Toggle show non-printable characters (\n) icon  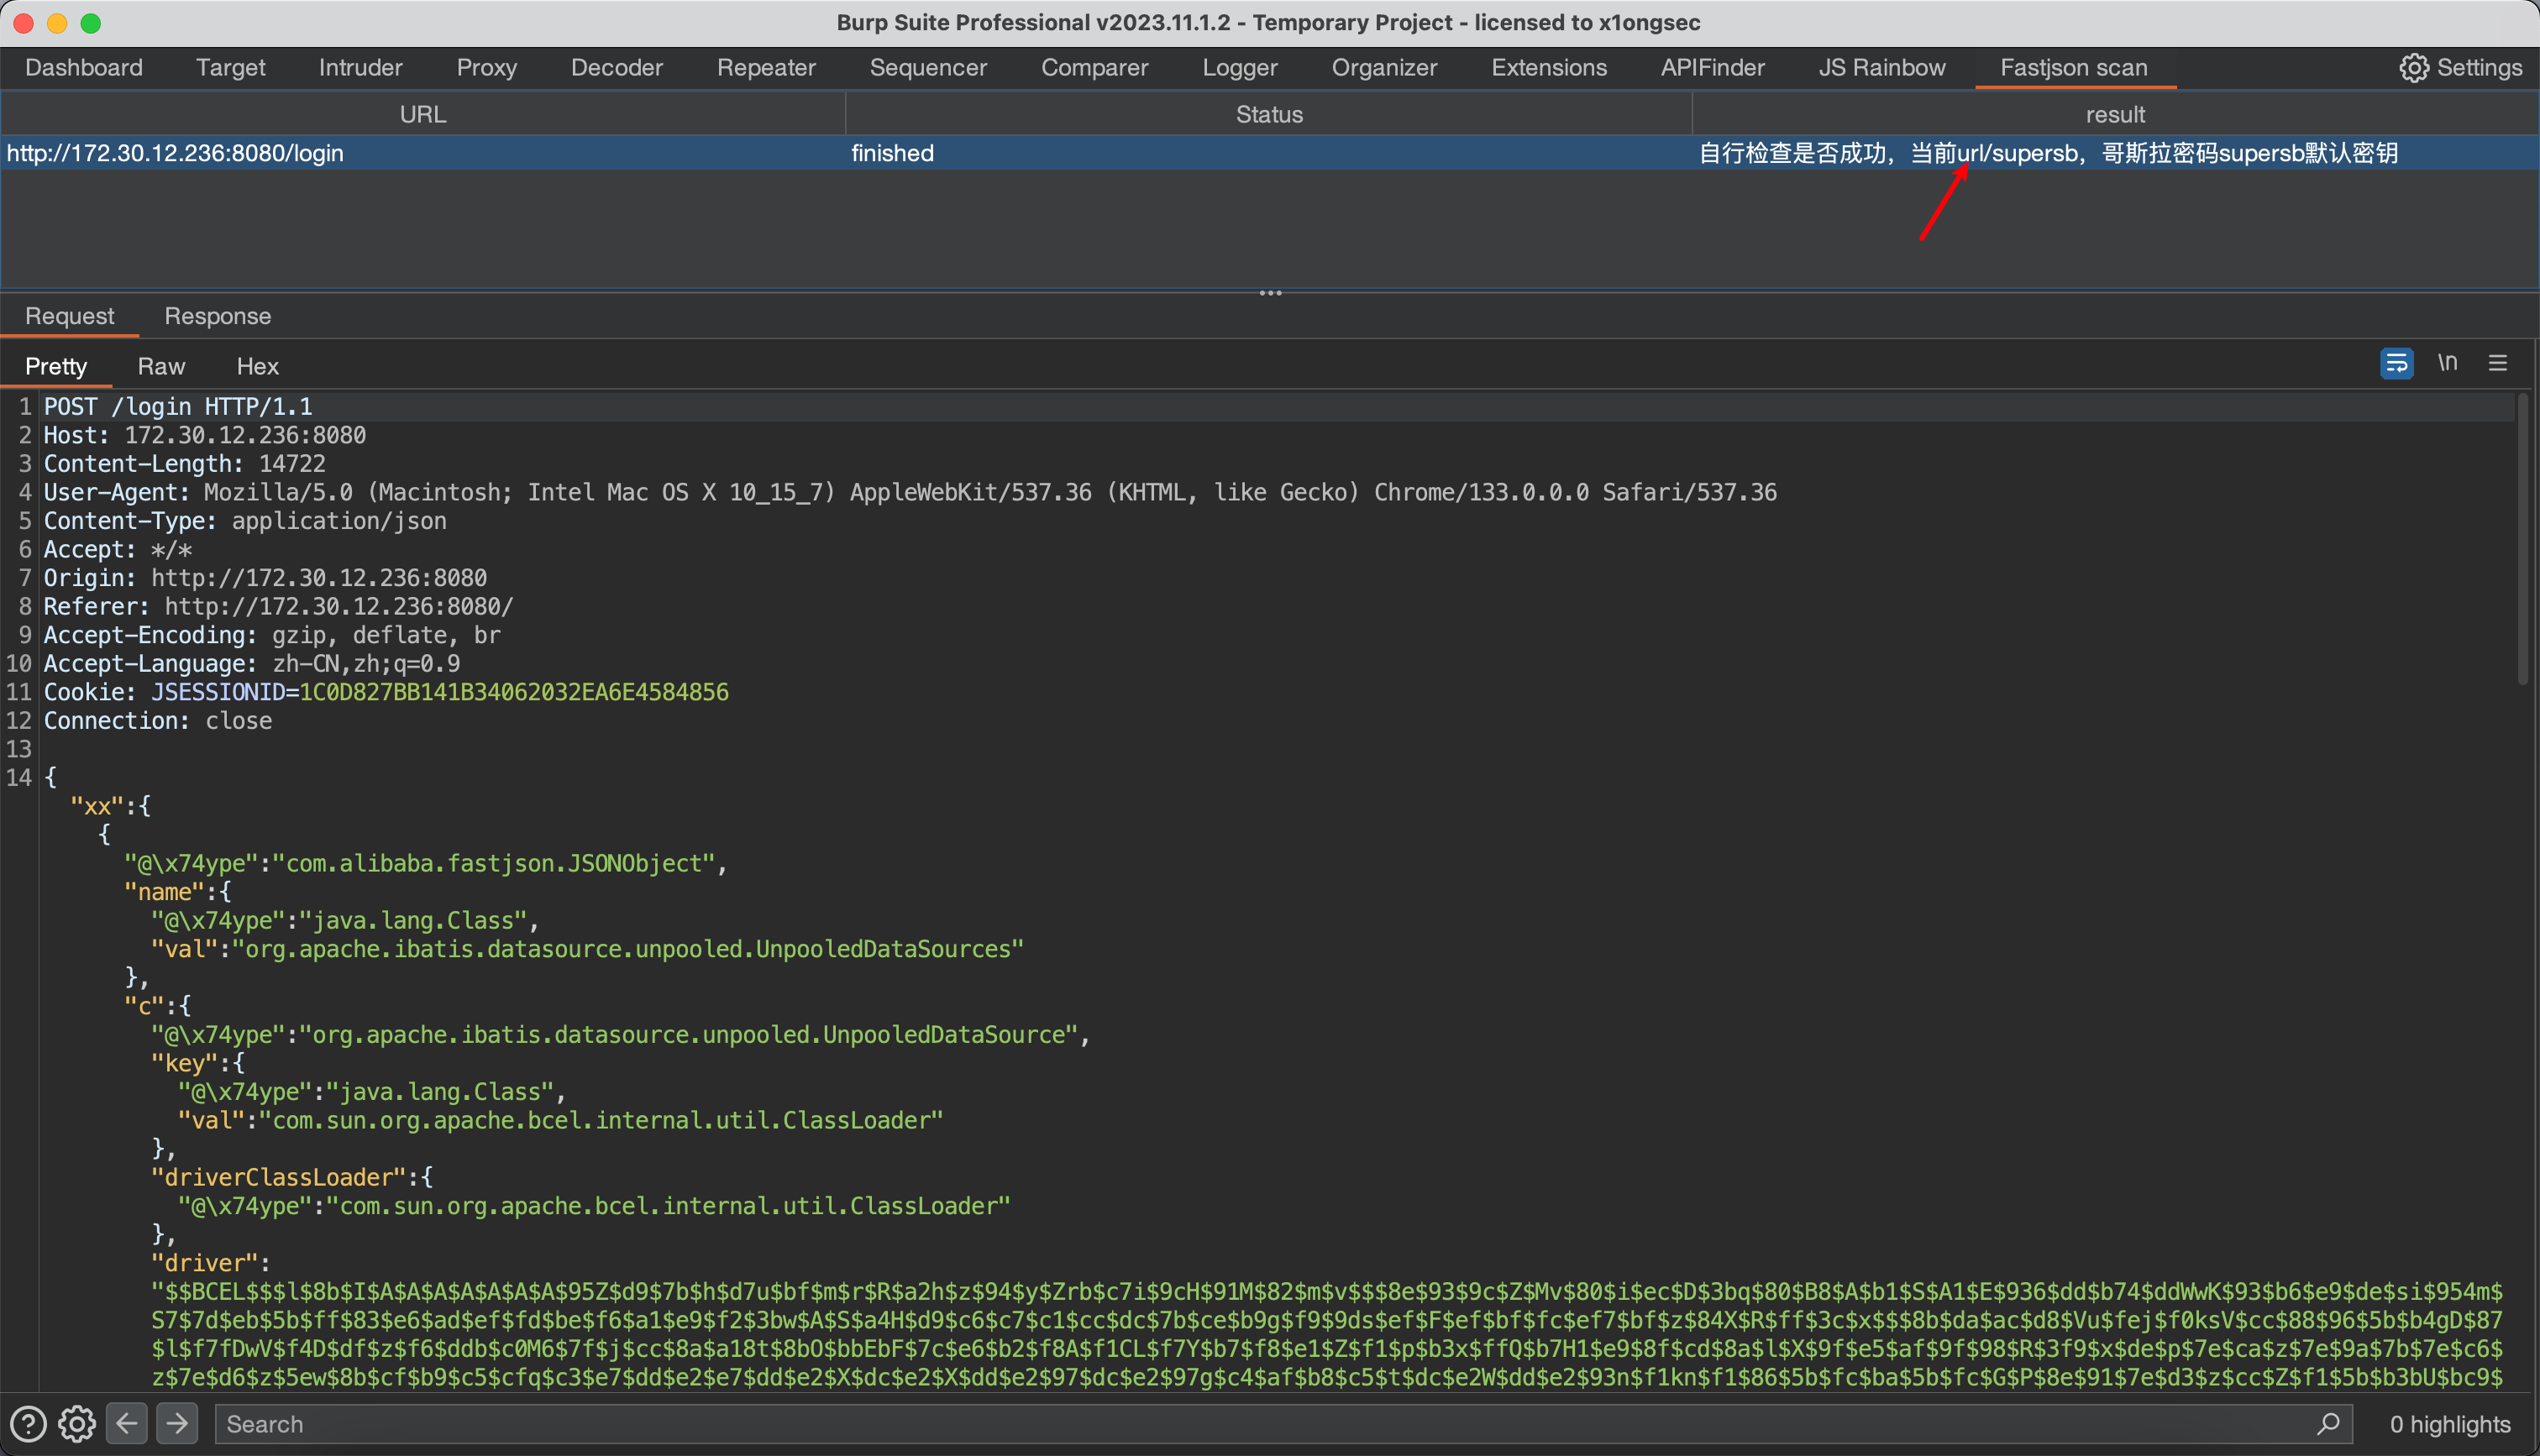pyautogui.click(x=2447, y=363)
